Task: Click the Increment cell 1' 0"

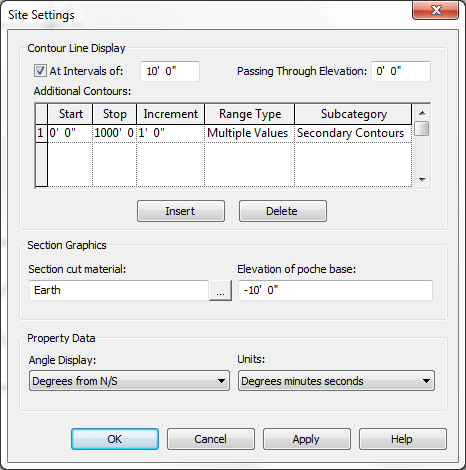Action: click(x=171, y=133)
